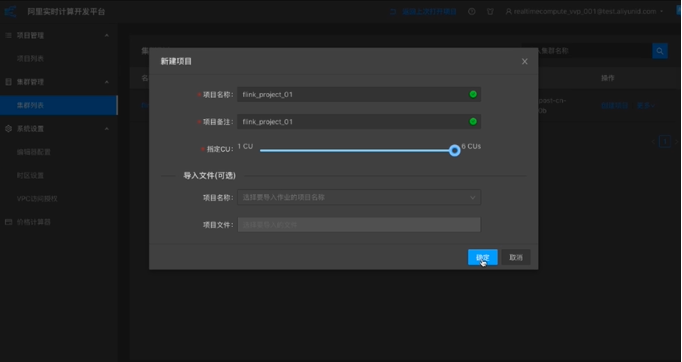The image size is (682, 362).
Task: Close the 新建项目 dialog with the X
Action: (525, 61)
